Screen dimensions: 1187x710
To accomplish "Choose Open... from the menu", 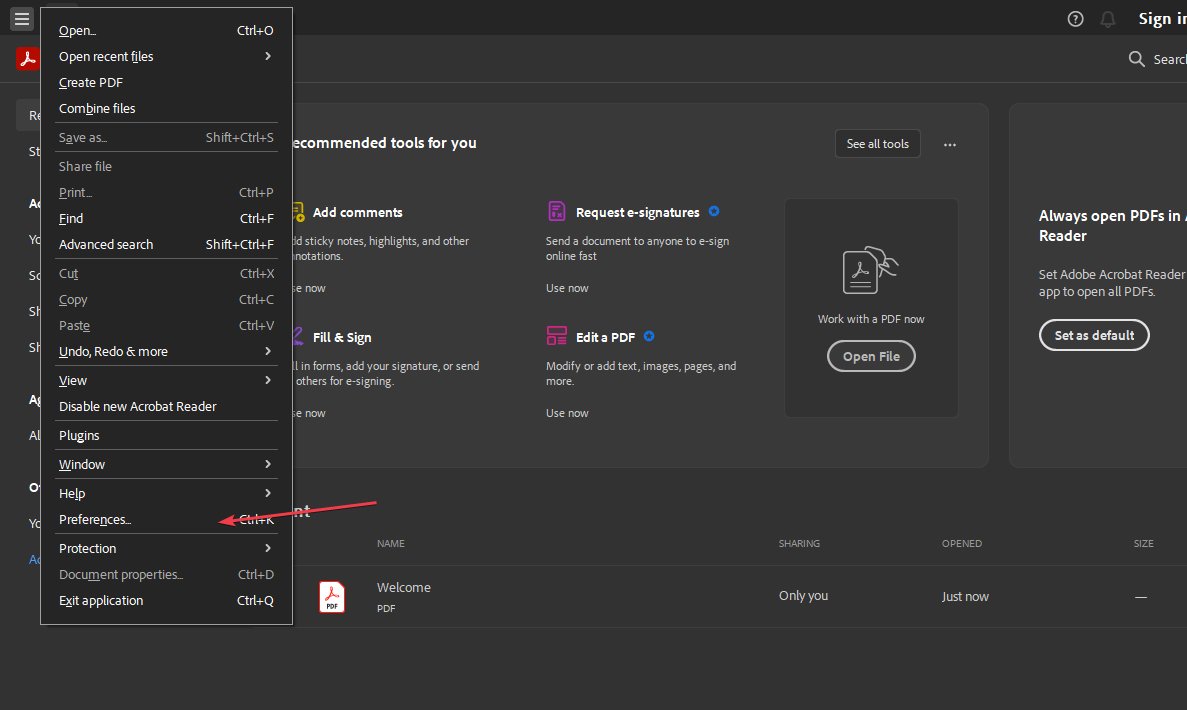I will 167,30.
